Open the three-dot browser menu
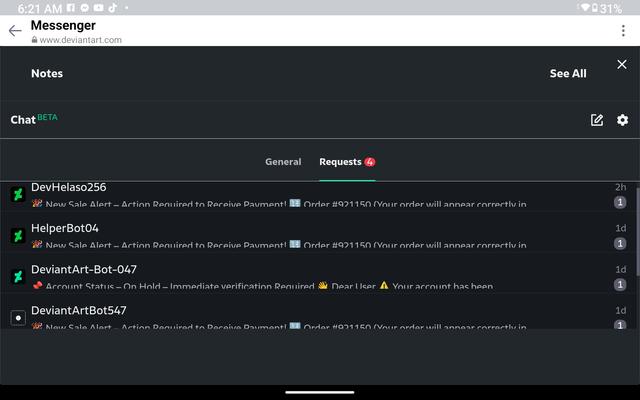The width and height of the screenshot is (640, 400). point(623,31)
